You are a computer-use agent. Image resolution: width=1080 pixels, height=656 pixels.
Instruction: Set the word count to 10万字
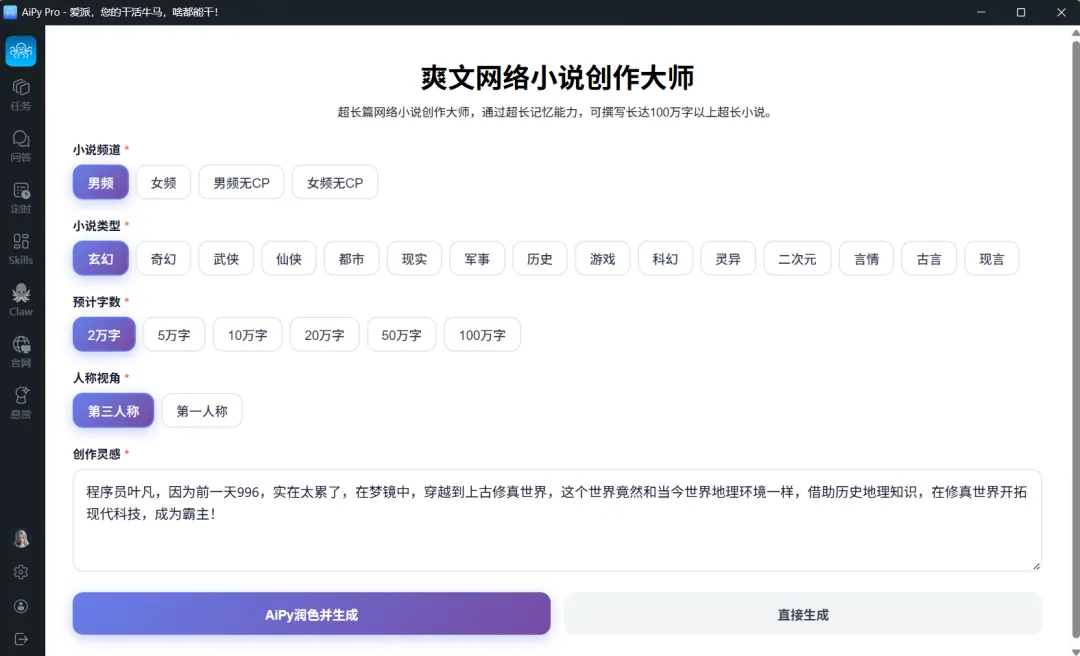(247, 335)
